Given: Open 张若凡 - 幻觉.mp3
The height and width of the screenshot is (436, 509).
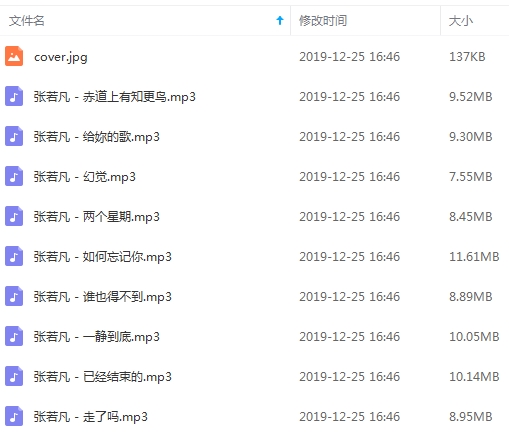Looking at the screenshot, I should (x=85, y=177).
